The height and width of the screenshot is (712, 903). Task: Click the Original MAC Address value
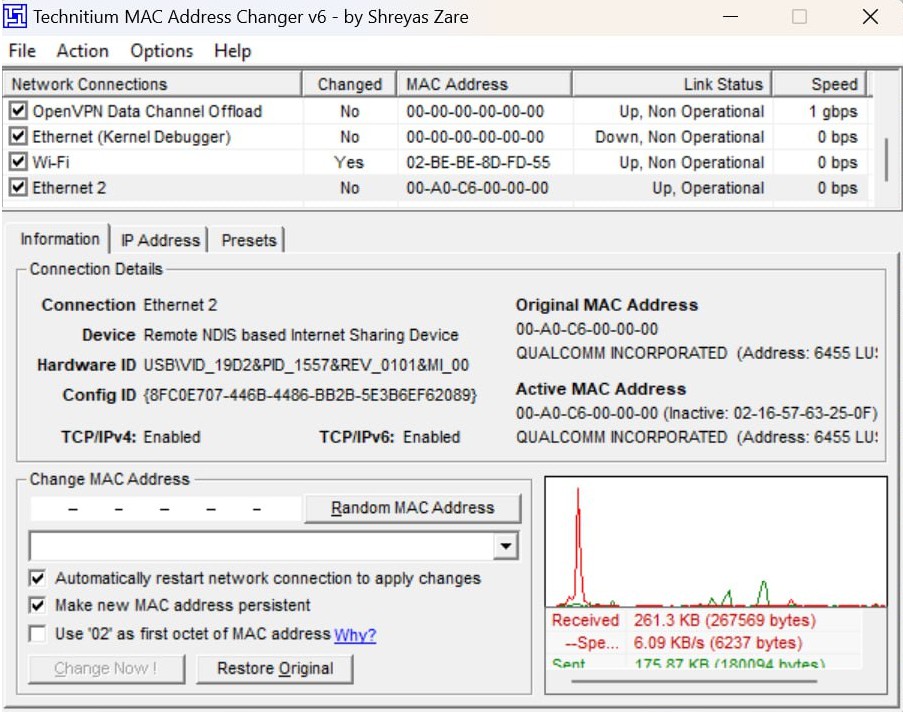587,329
